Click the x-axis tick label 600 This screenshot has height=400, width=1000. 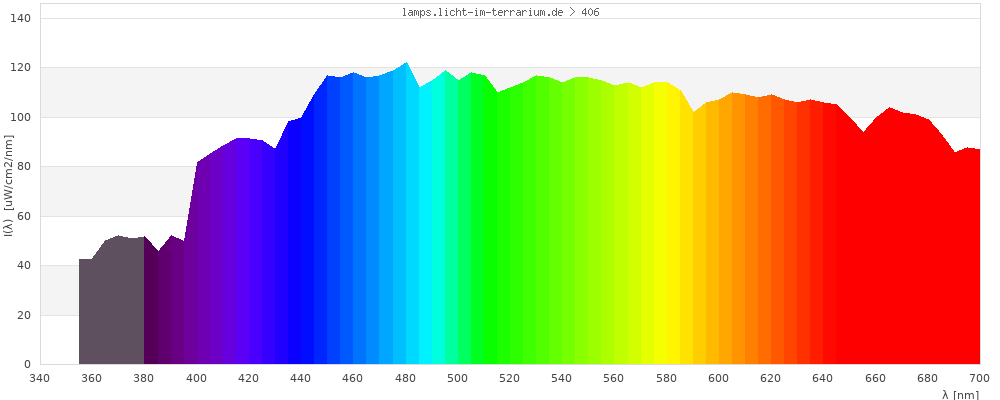719,379
